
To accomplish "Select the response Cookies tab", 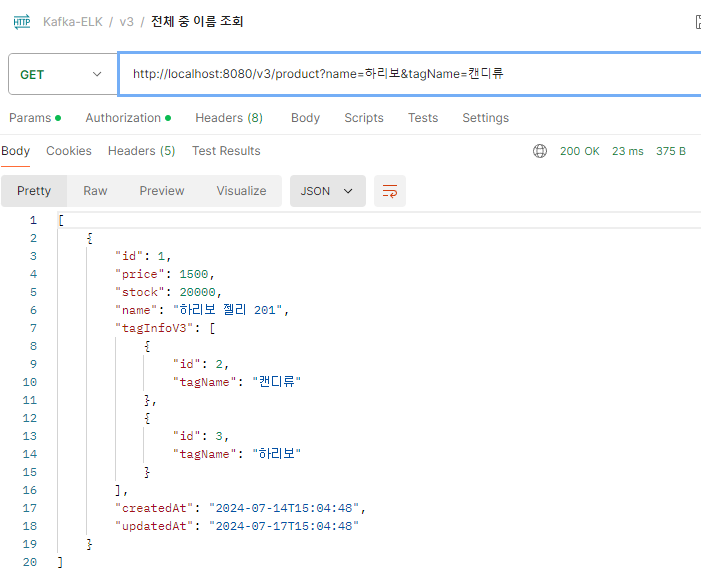I will point(69,151).
